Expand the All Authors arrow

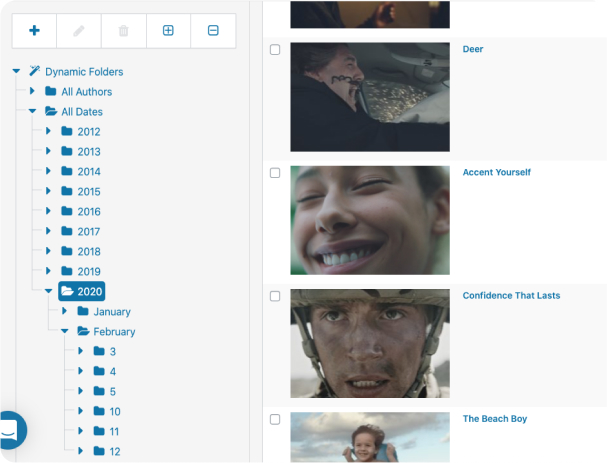tap(33, 91)
